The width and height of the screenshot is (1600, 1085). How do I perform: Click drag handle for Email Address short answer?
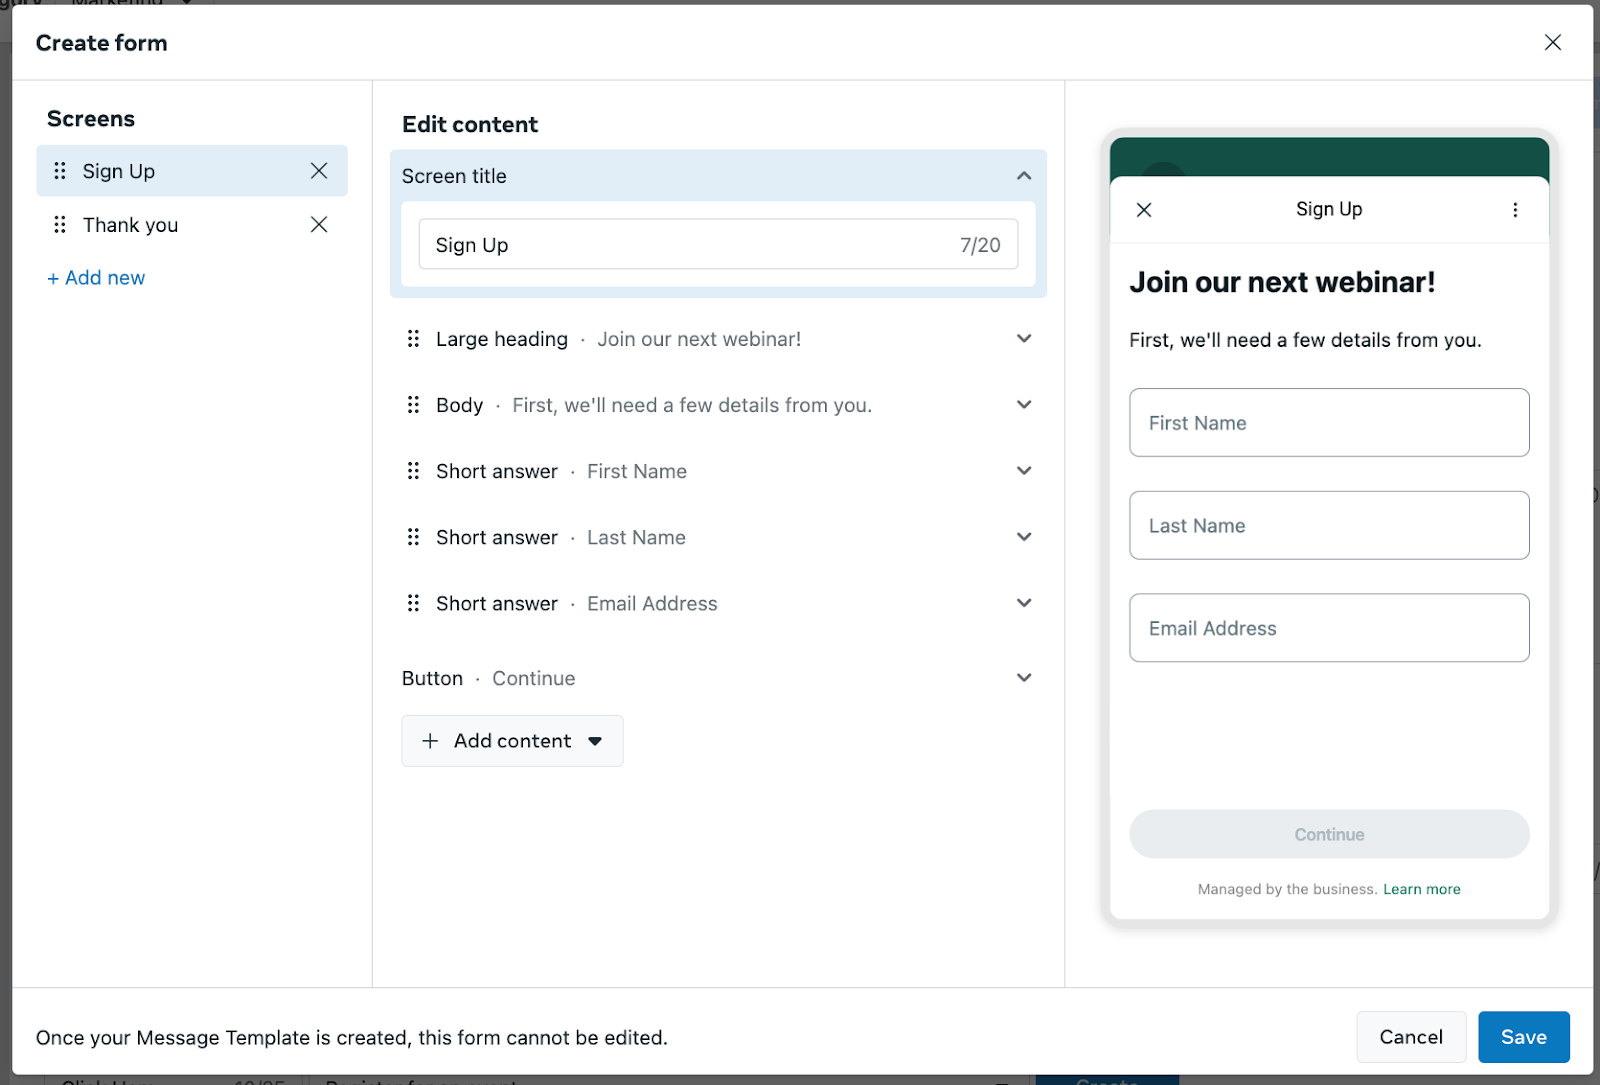(413, 603)
